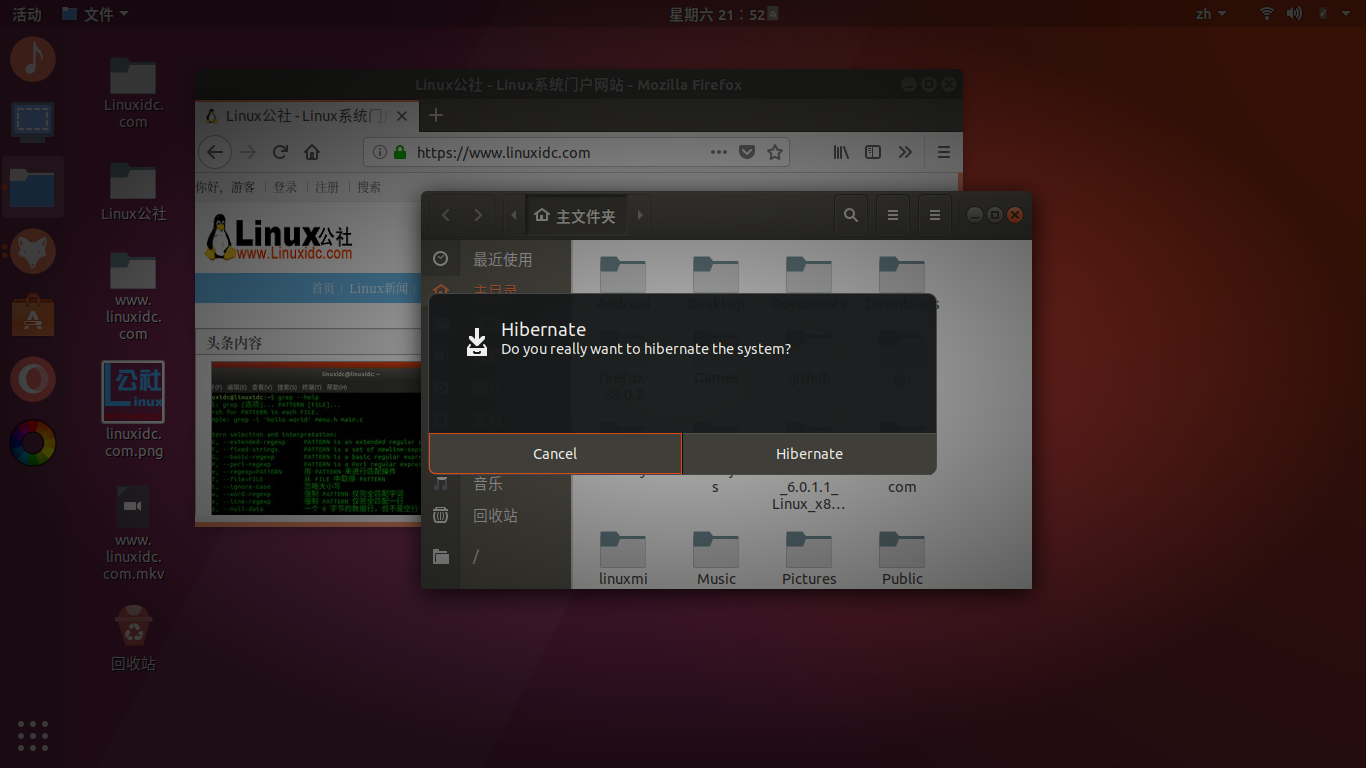The height and width of the screenshot is (768, 1366).
Task: Open Files window hamburger menu
Action: tap(935, 215)
